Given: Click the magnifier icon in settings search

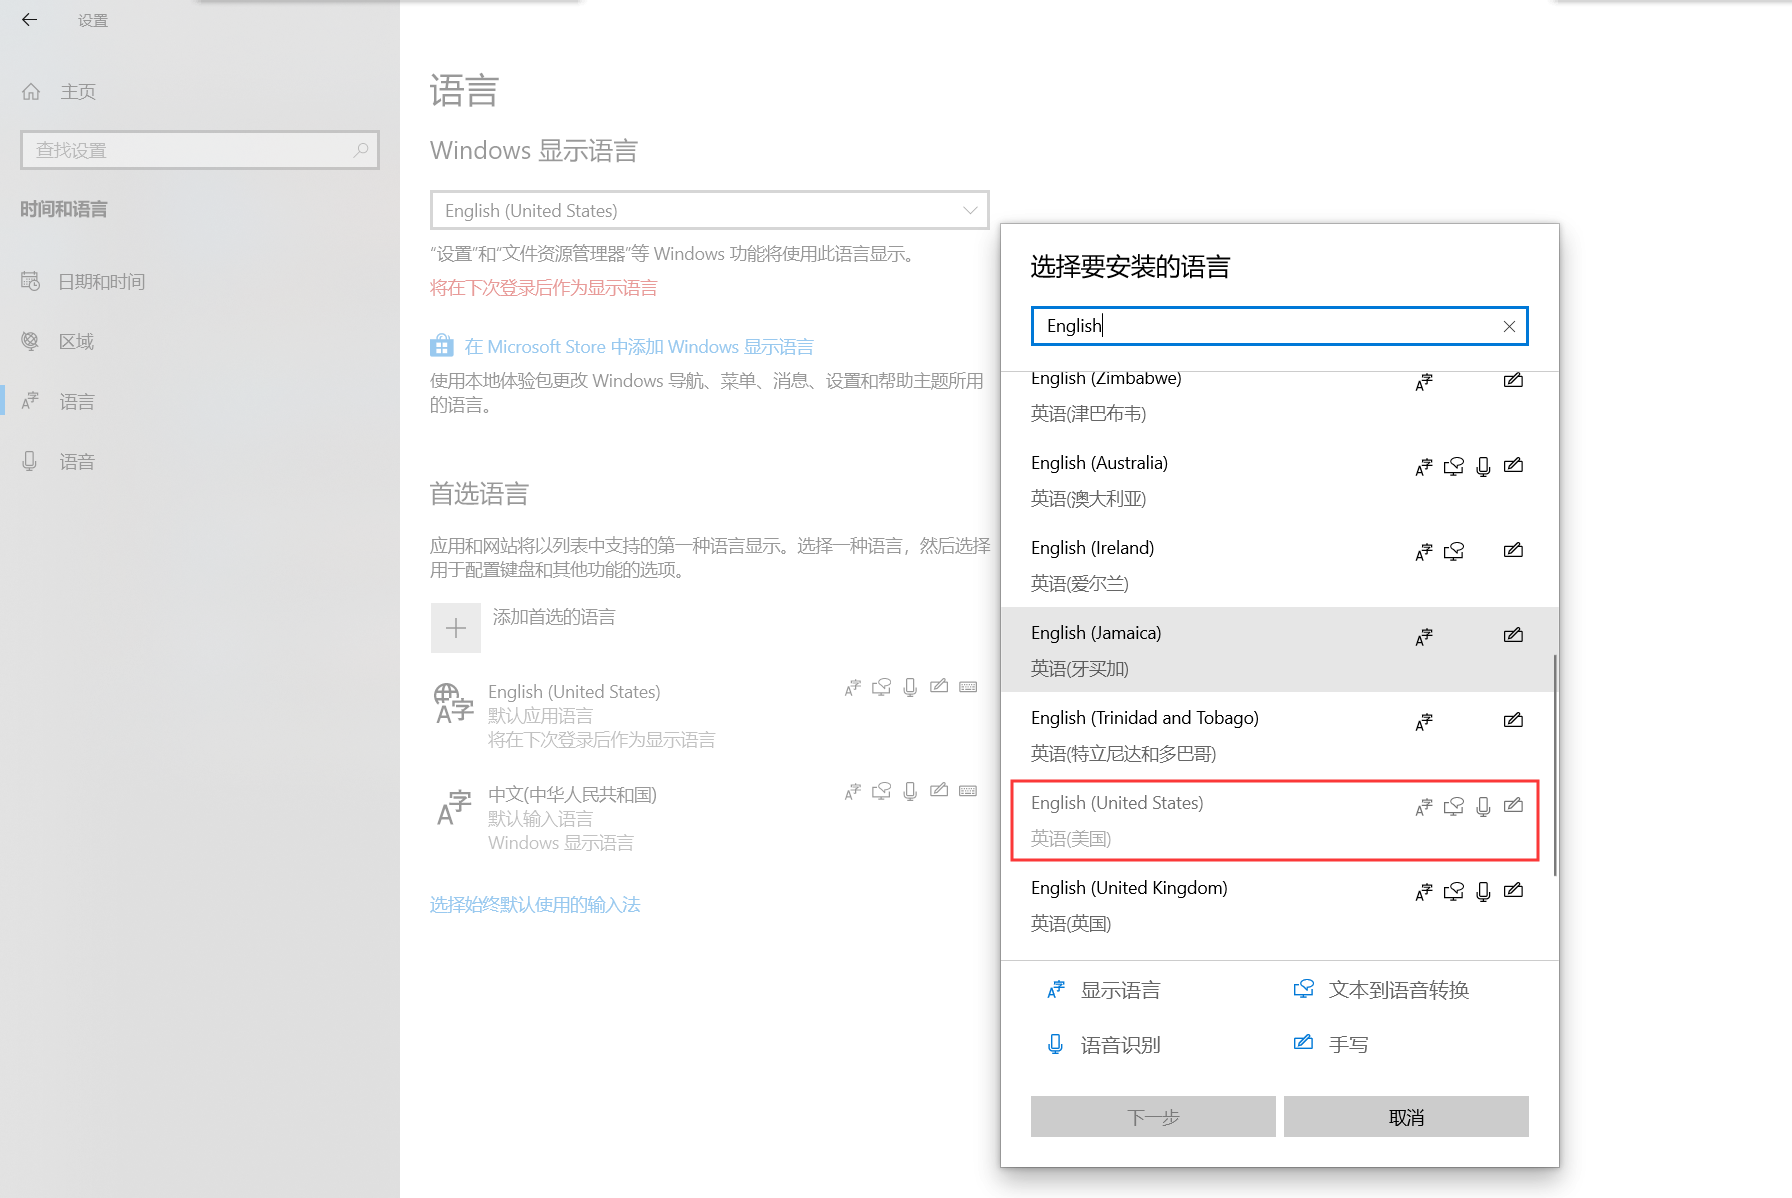Looking at the screenshot, I should coord(361,150).
